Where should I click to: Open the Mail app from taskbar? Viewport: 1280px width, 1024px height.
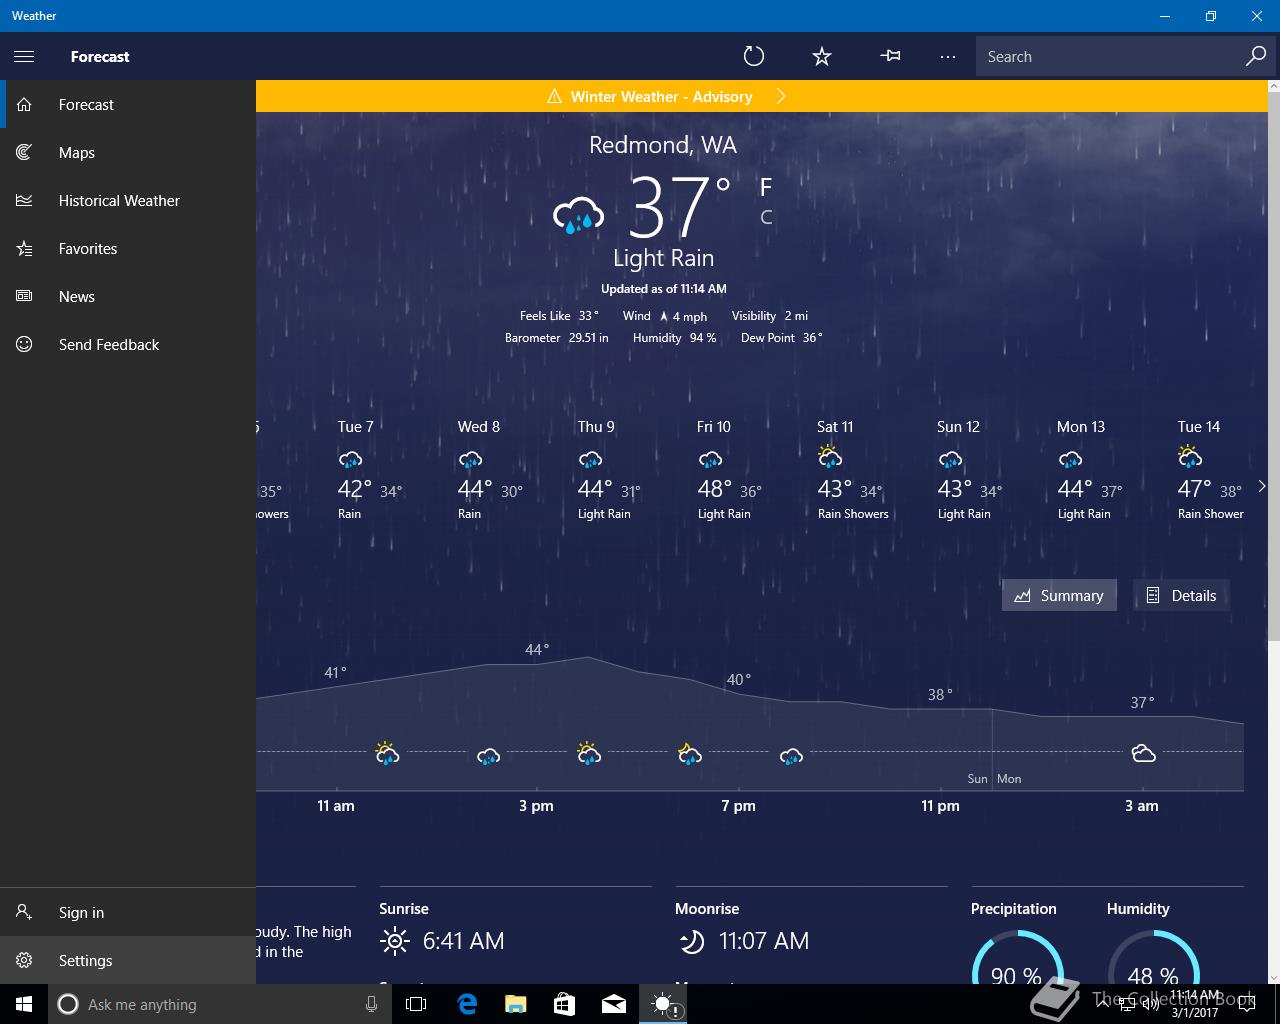coord(614,1004)
